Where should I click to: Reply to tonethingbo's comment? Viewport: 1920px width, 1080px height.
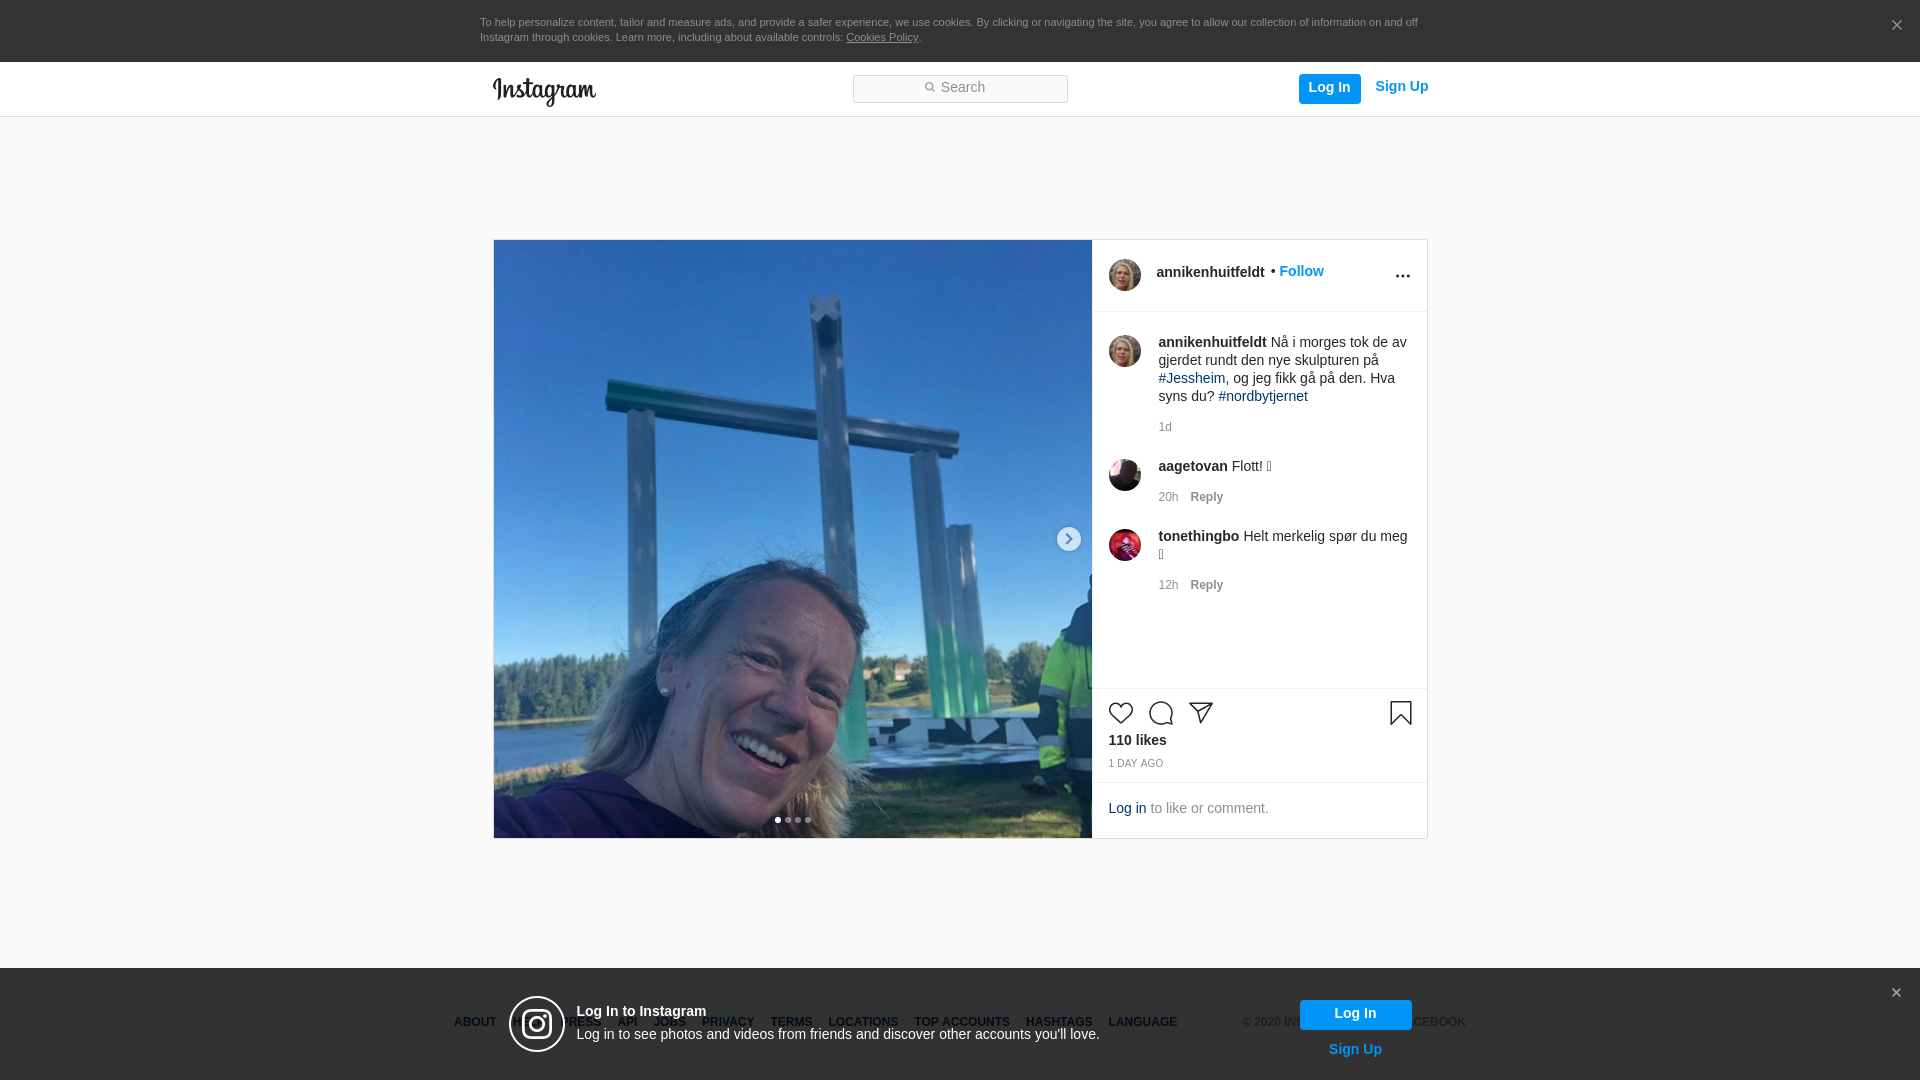(x=1206, y=585)
